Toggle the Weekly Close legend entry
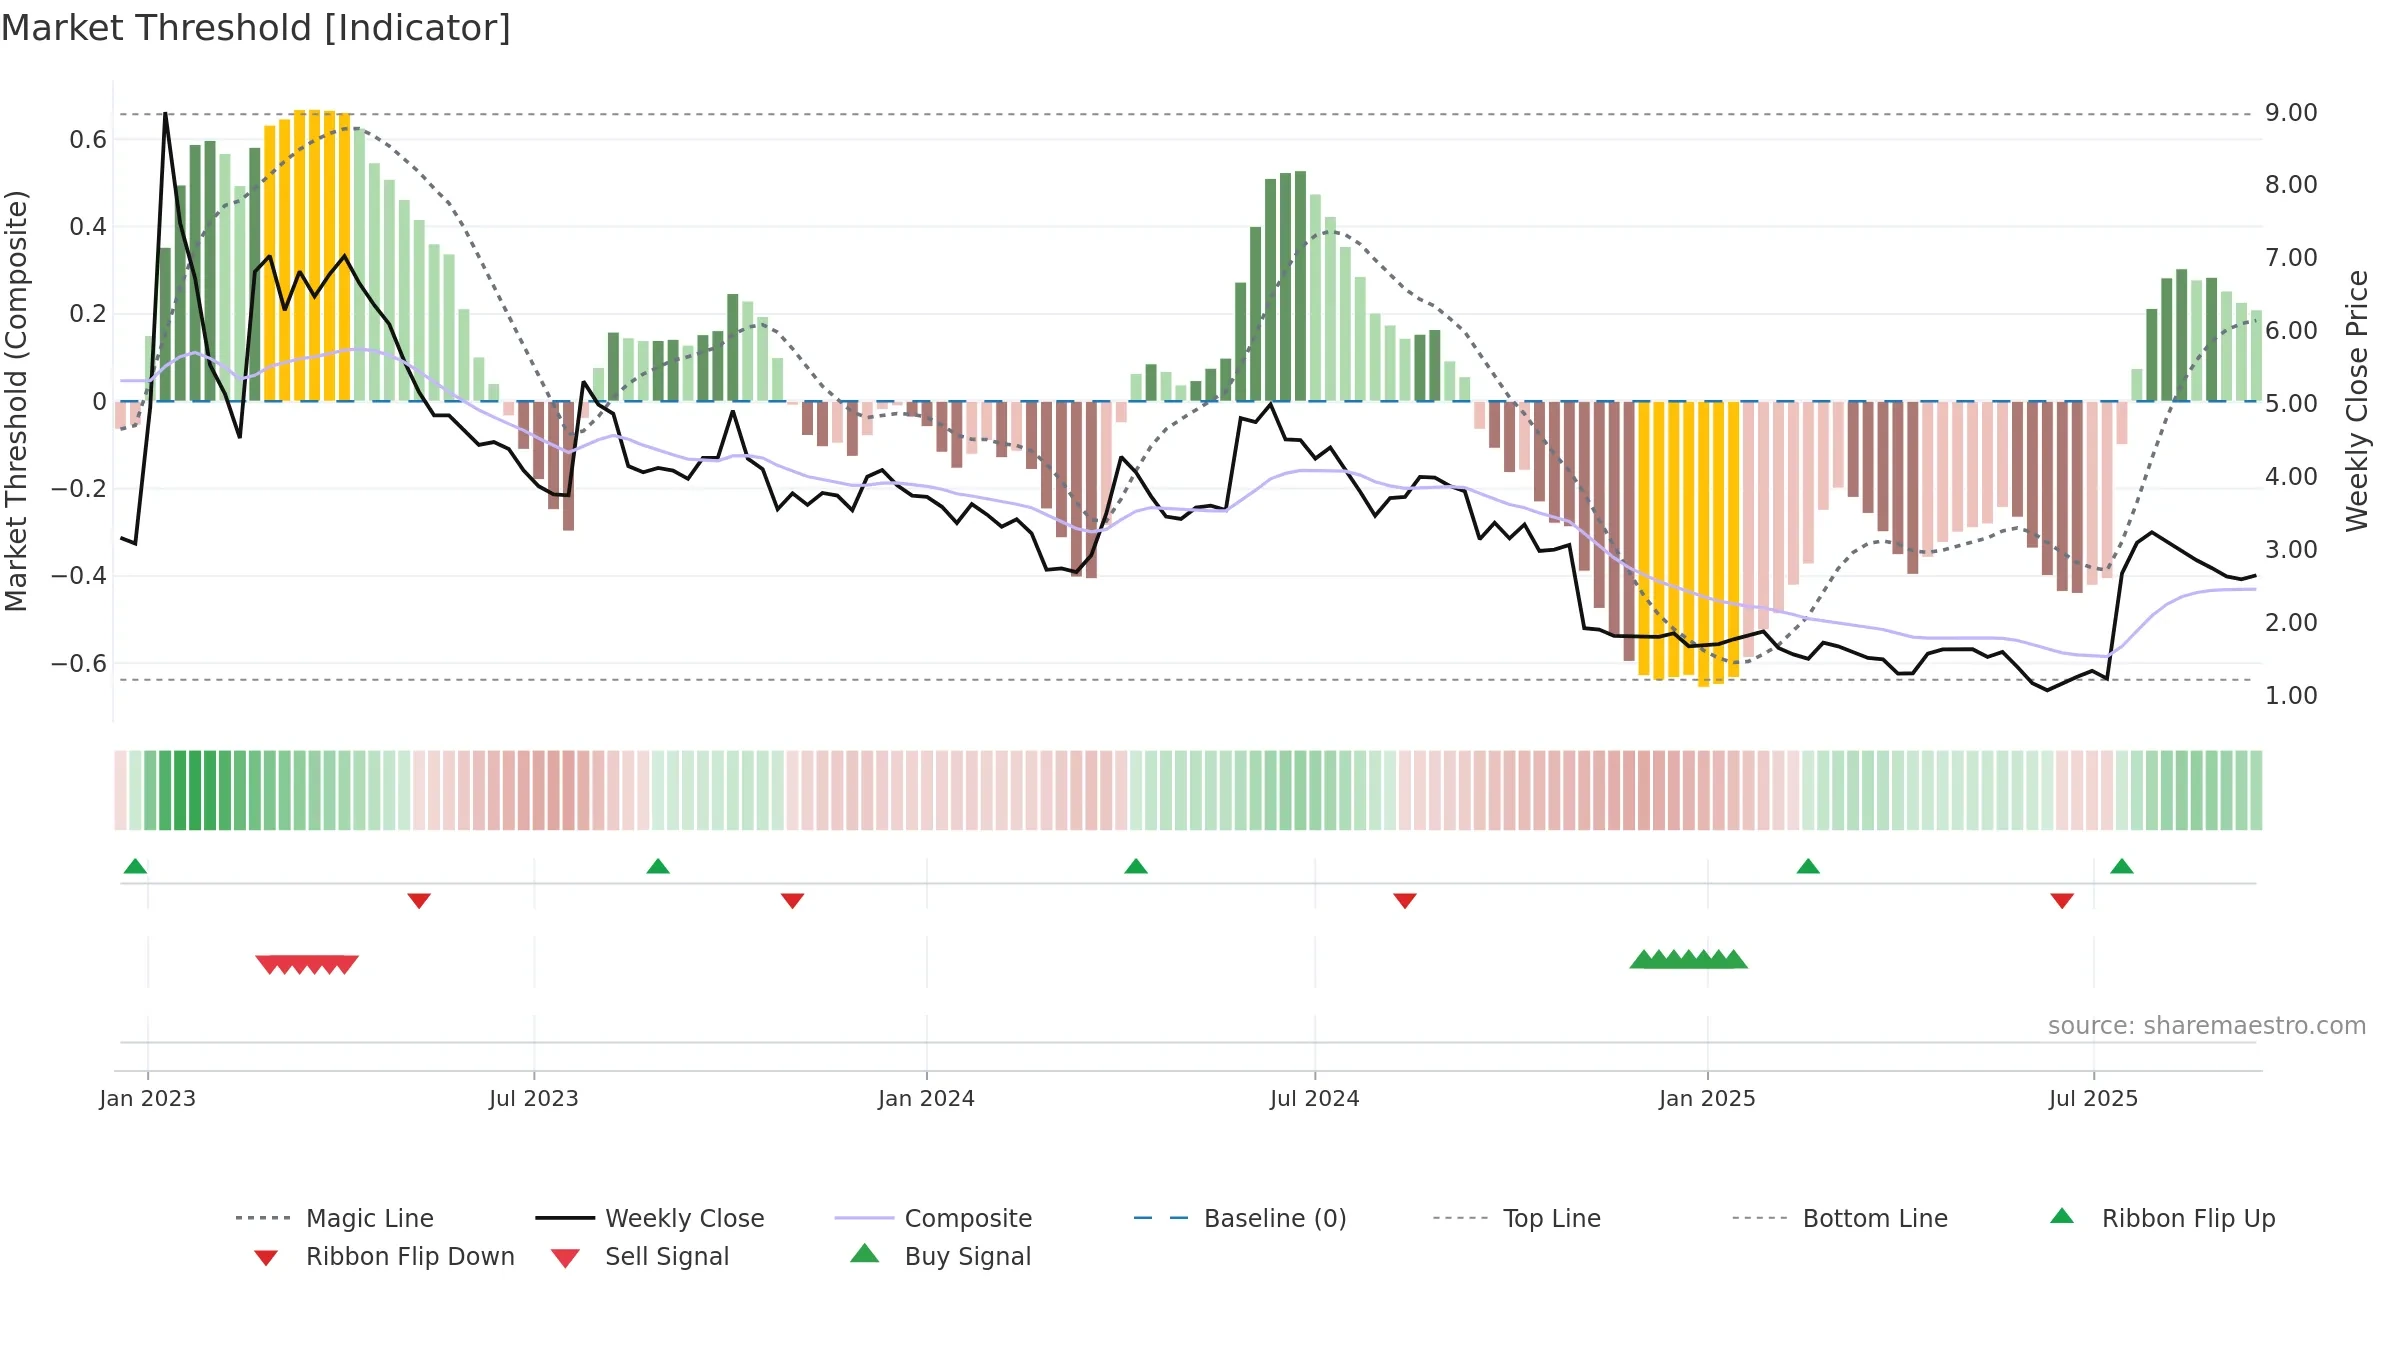The height and width of the screenshot is (1350, 2400). click(x=650, y=1218)
